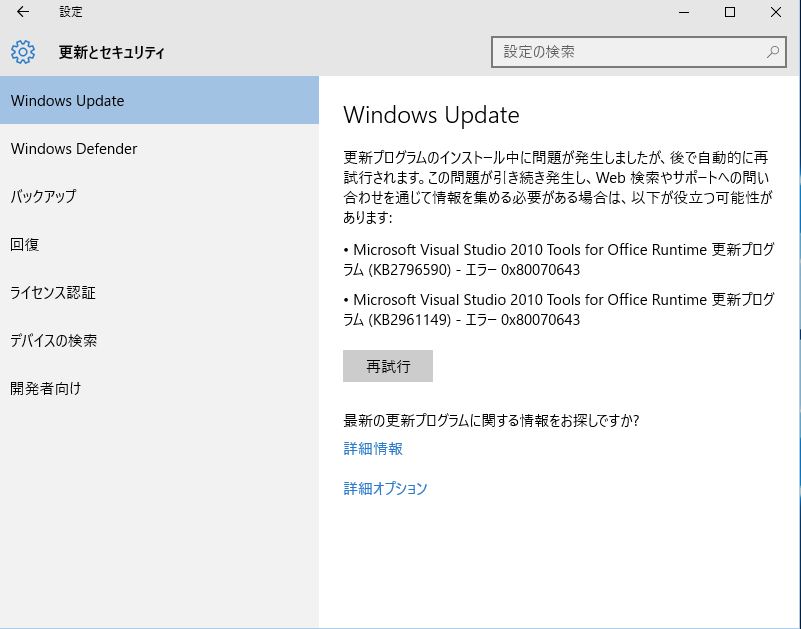Click the KB2796590 error entry text
801x629 pixels.
tap(559, 260)
